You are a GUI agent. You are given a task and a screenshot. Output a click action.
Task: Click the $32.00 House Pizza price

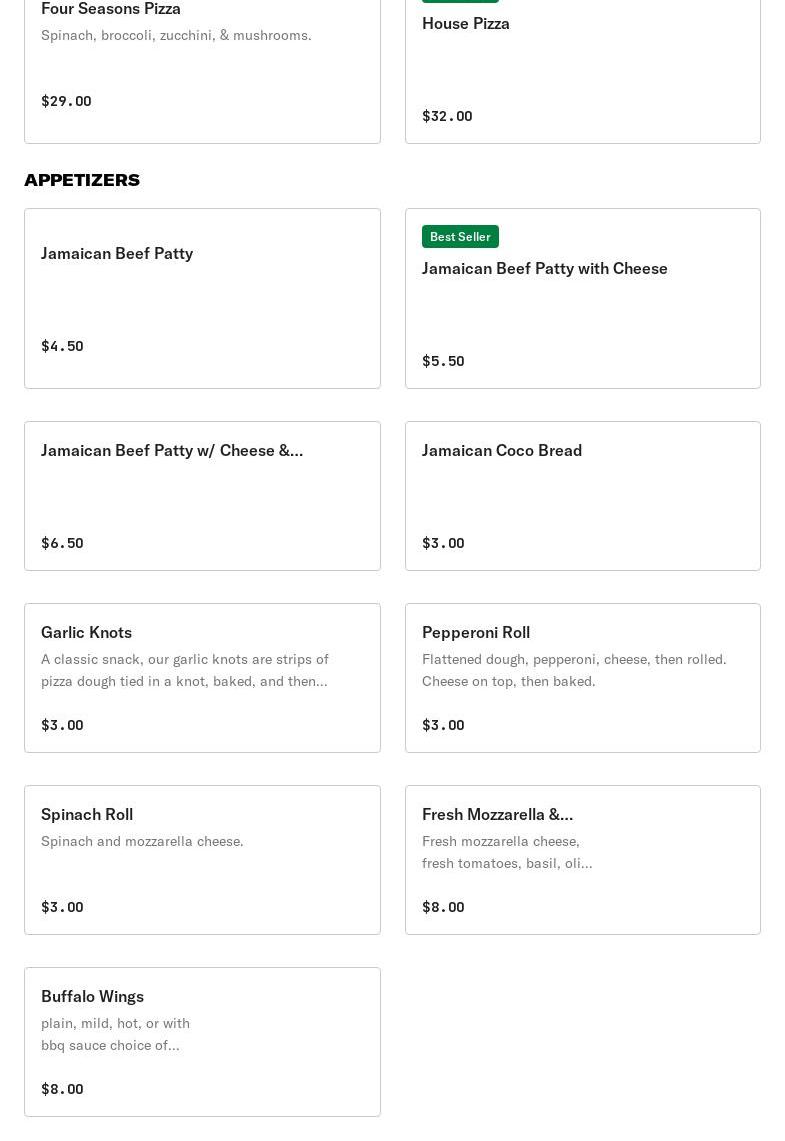(x=447, y=116)
